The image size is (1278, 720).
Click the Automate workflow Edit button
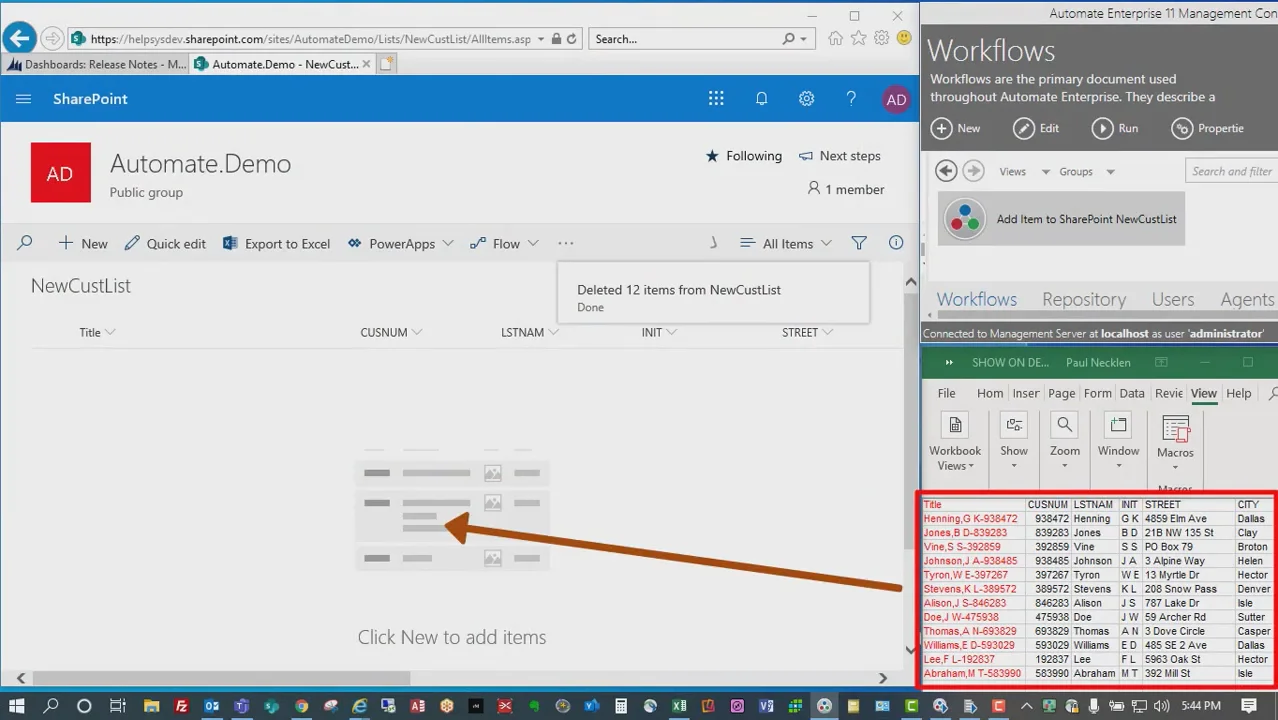[1036, 128]
